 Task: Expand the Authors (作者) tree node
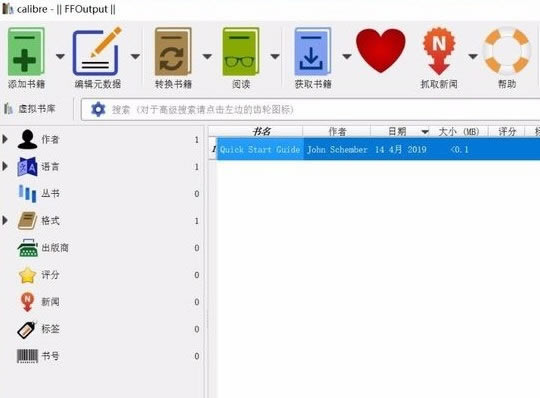tap(5, 139)
